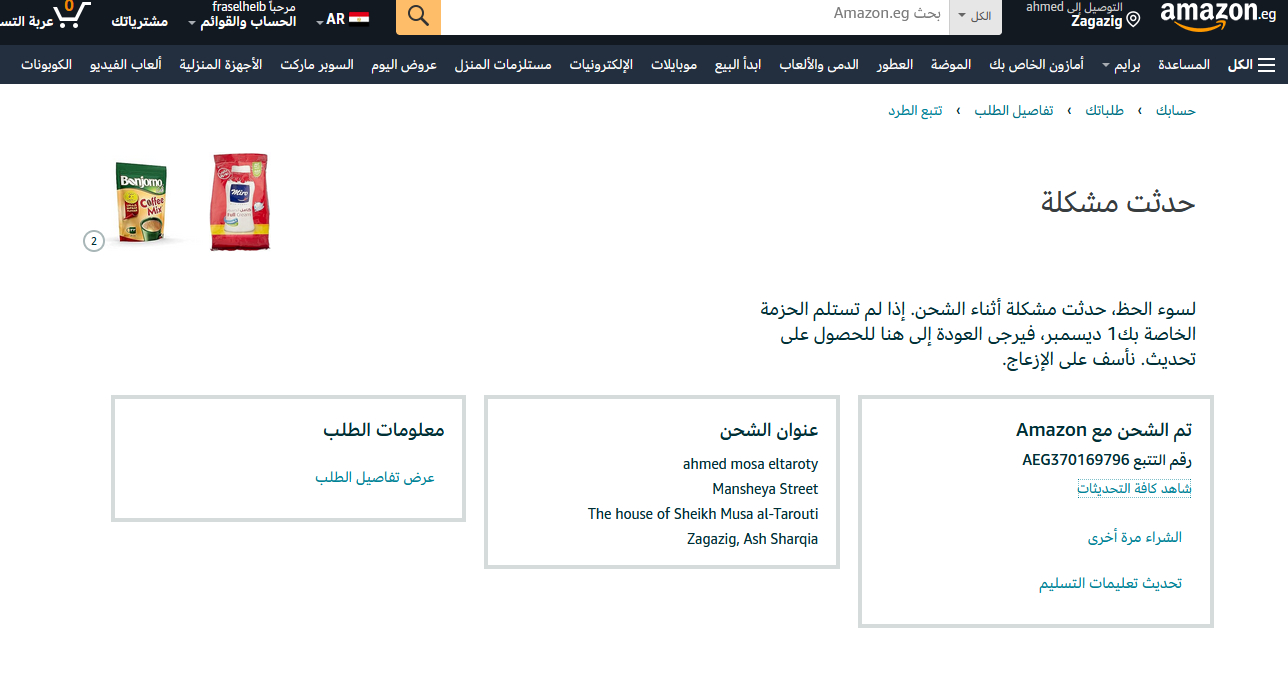
Task: Click the معلومات الطلب heading
Action: (x=384, y=430)
